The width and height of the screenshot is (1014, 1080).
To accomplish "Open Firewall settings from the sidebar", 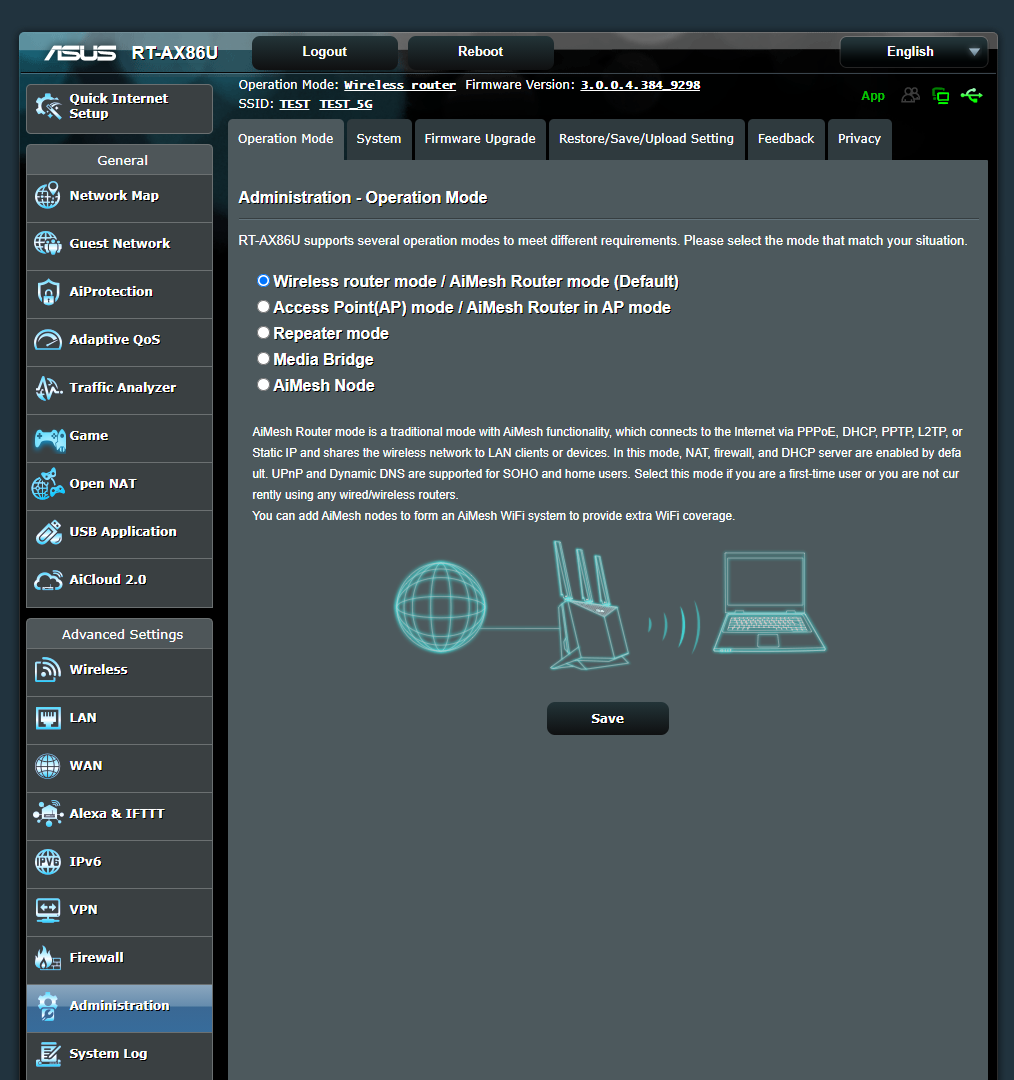I will pyautogui.click(x=96, y=957).
